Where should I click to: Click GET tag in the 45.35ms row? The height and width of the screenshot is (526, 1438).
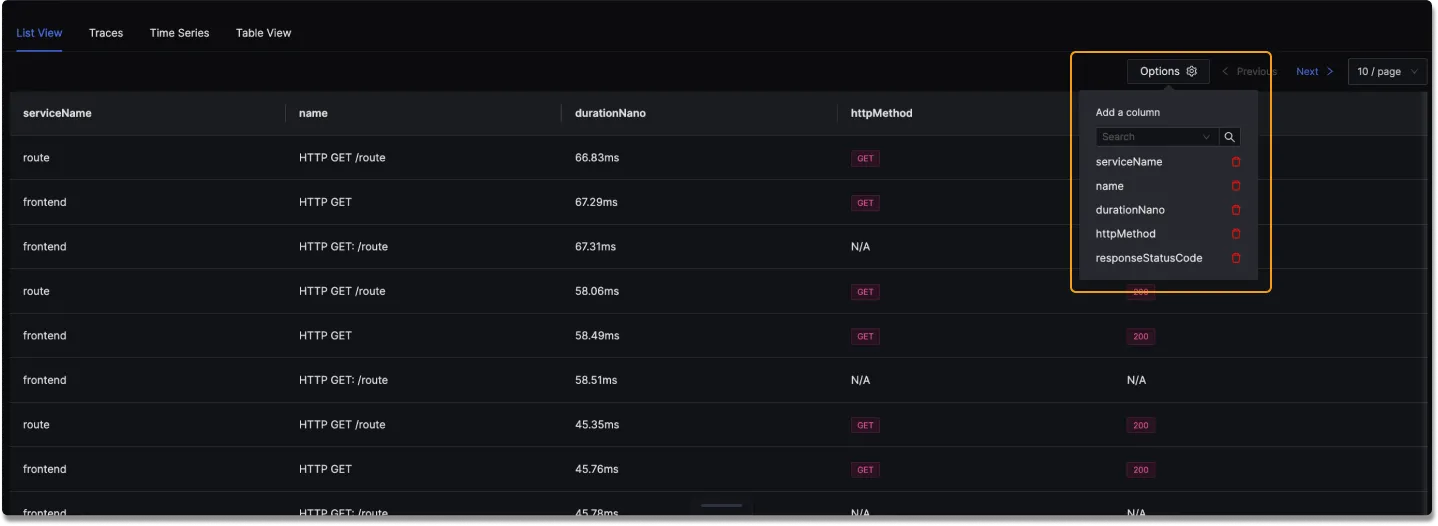point(865,425)
